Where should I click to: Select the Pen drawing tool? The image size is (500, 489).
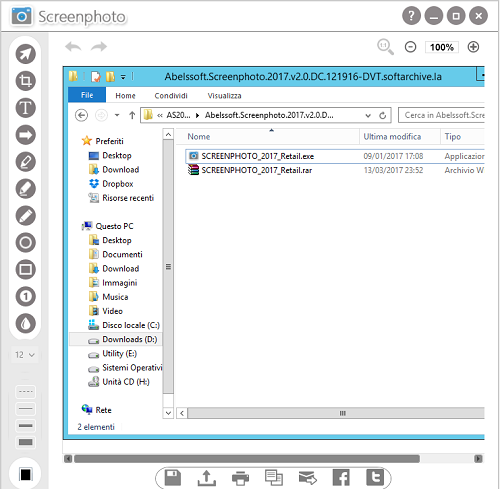[x=26, y=162]
